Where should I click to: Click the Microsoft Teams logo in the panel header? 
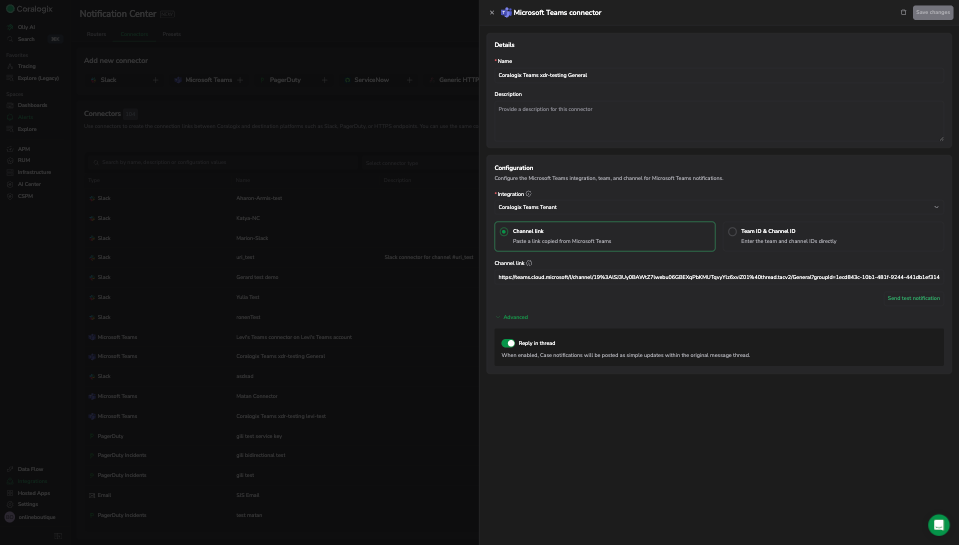(506, 12)
